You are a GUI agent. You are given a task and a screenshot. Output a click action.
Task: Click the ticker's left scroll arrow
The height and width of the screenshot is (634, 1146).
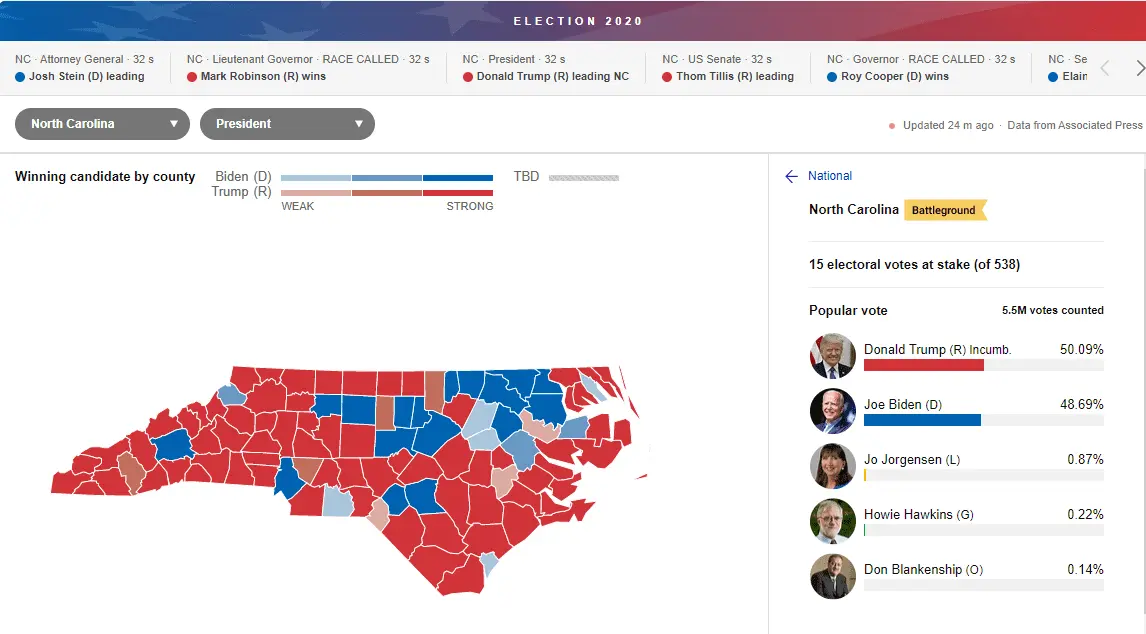[1105, 68]
